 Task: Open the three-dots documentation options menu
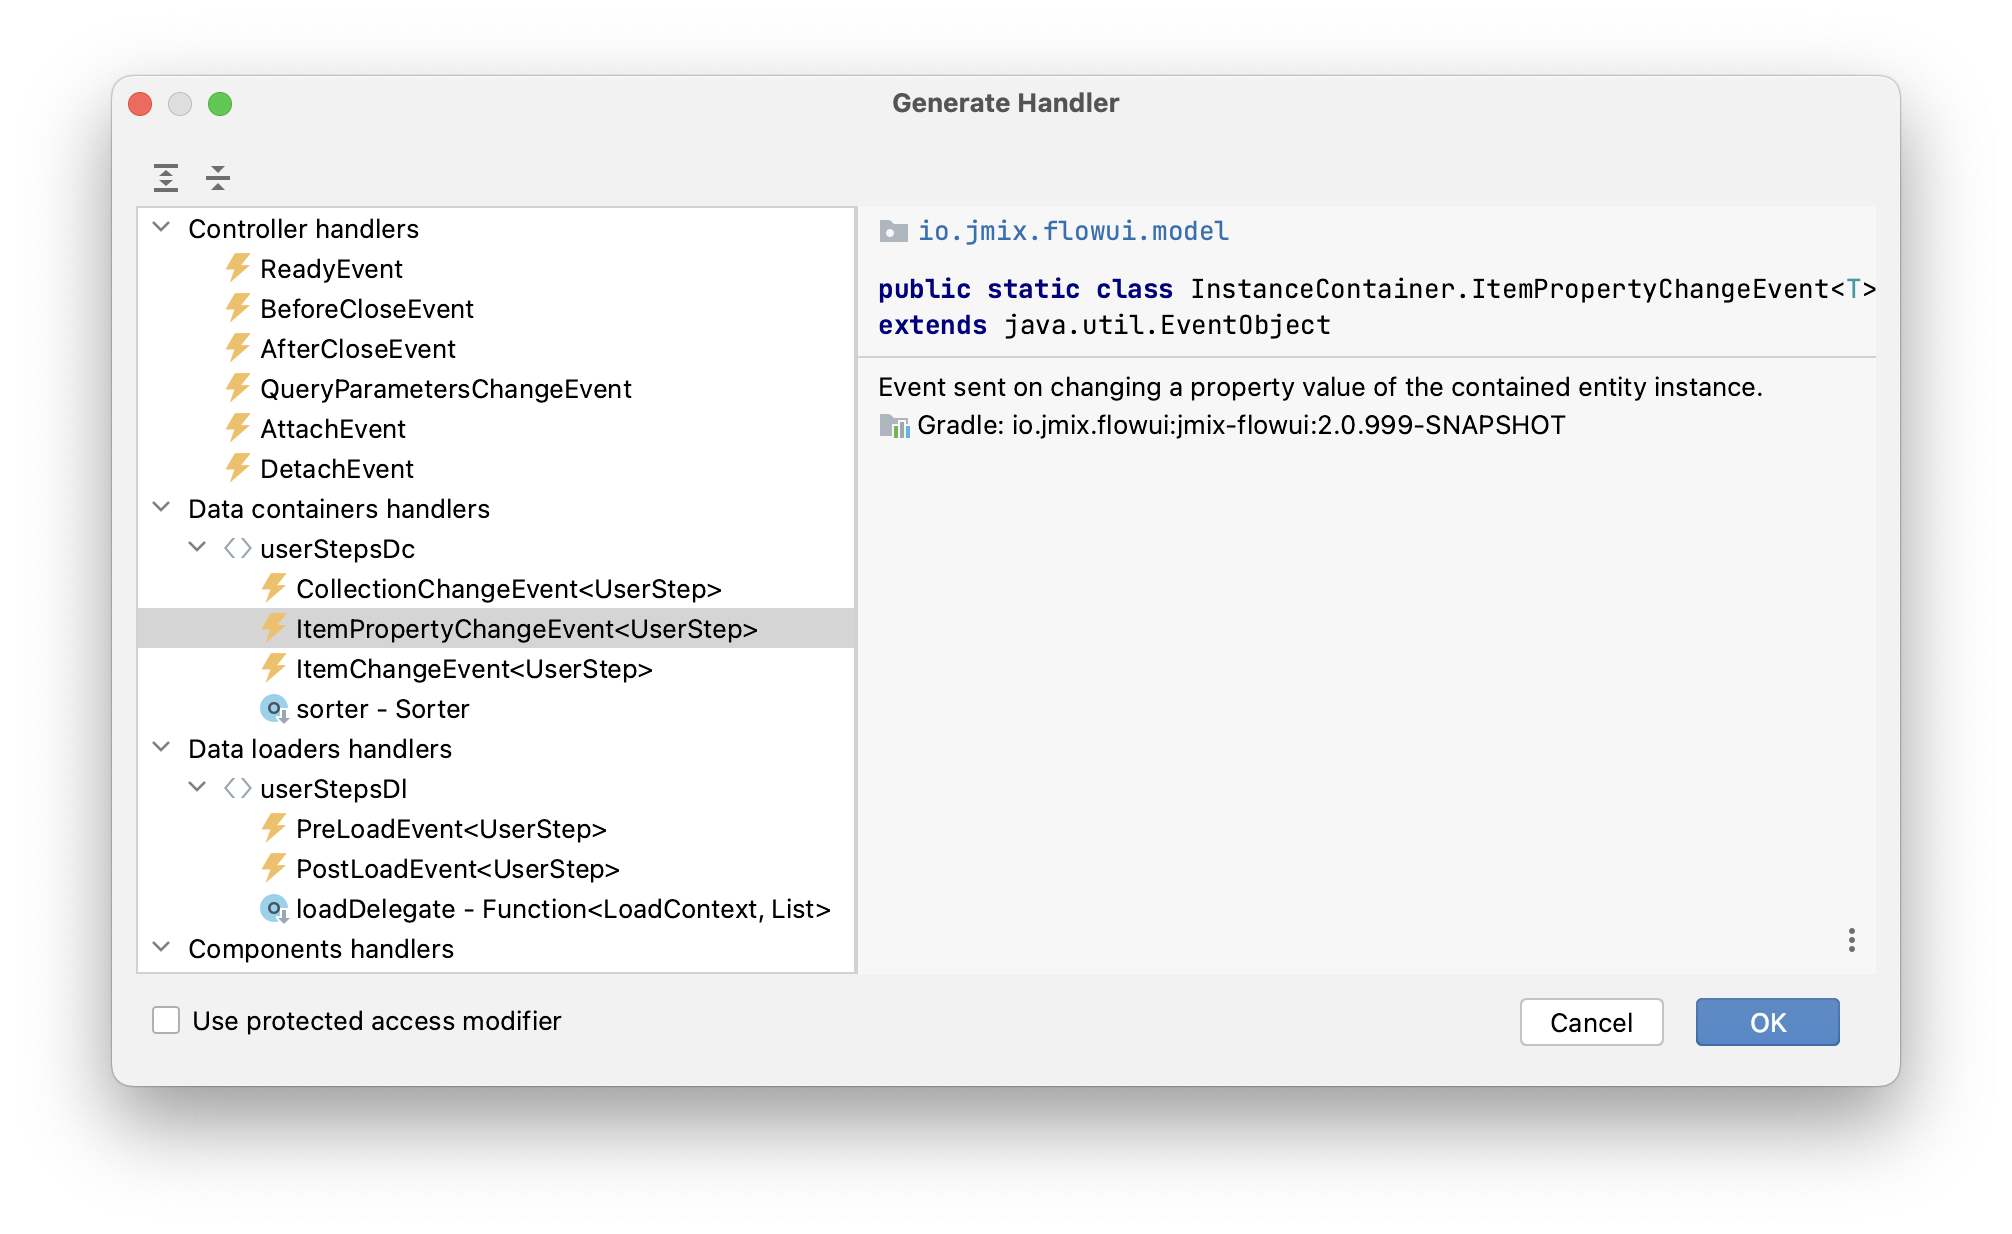tap(1851, 940)
